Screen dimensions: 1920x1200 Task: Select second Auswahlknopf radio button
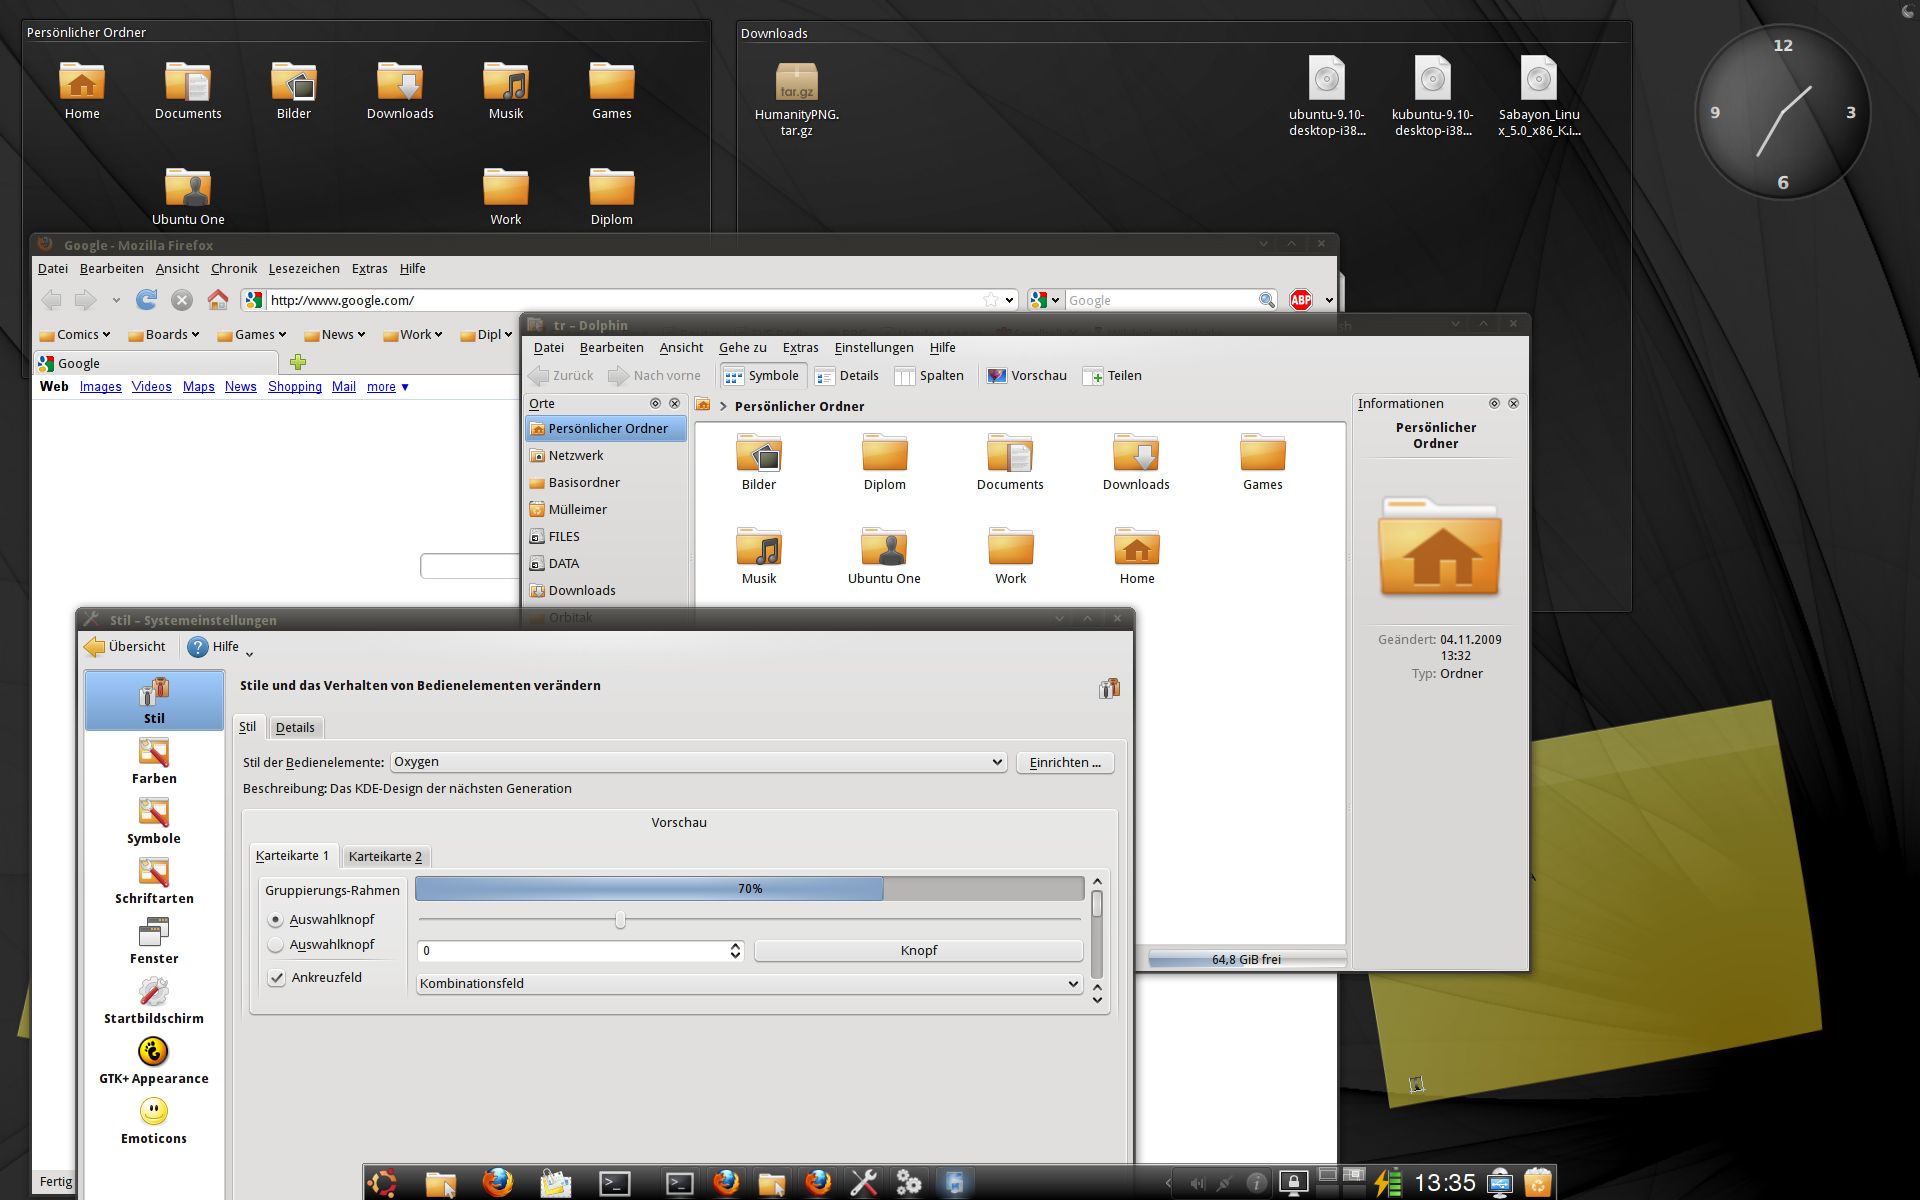pyautogui.click(x=276, y=944)
